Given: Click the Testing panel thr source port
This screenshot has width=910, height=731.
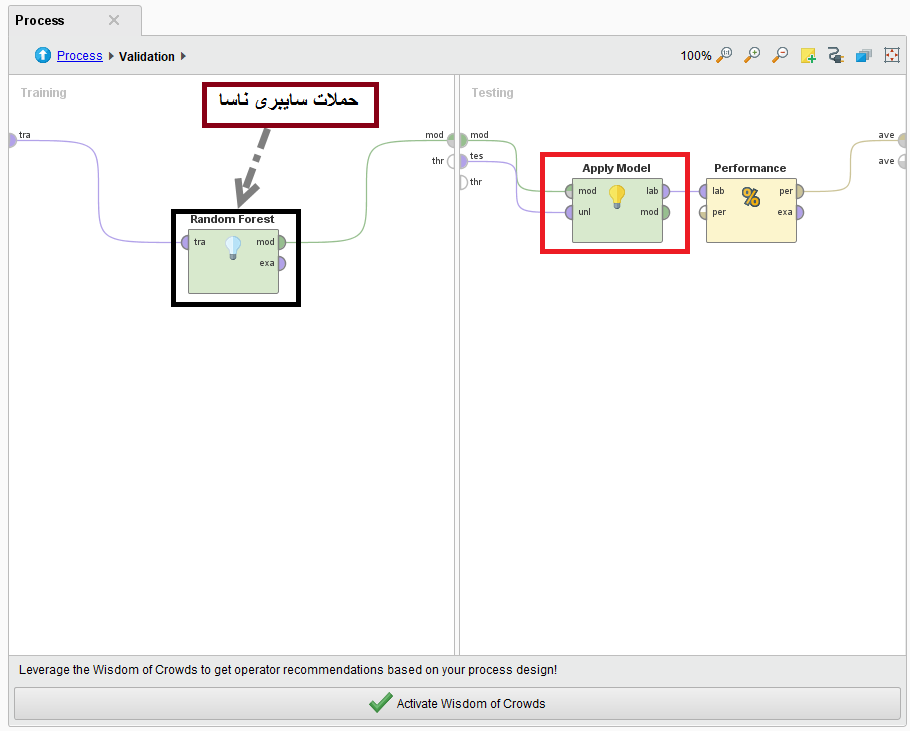Looking at the screenshot, I should (x=463, y=182).
